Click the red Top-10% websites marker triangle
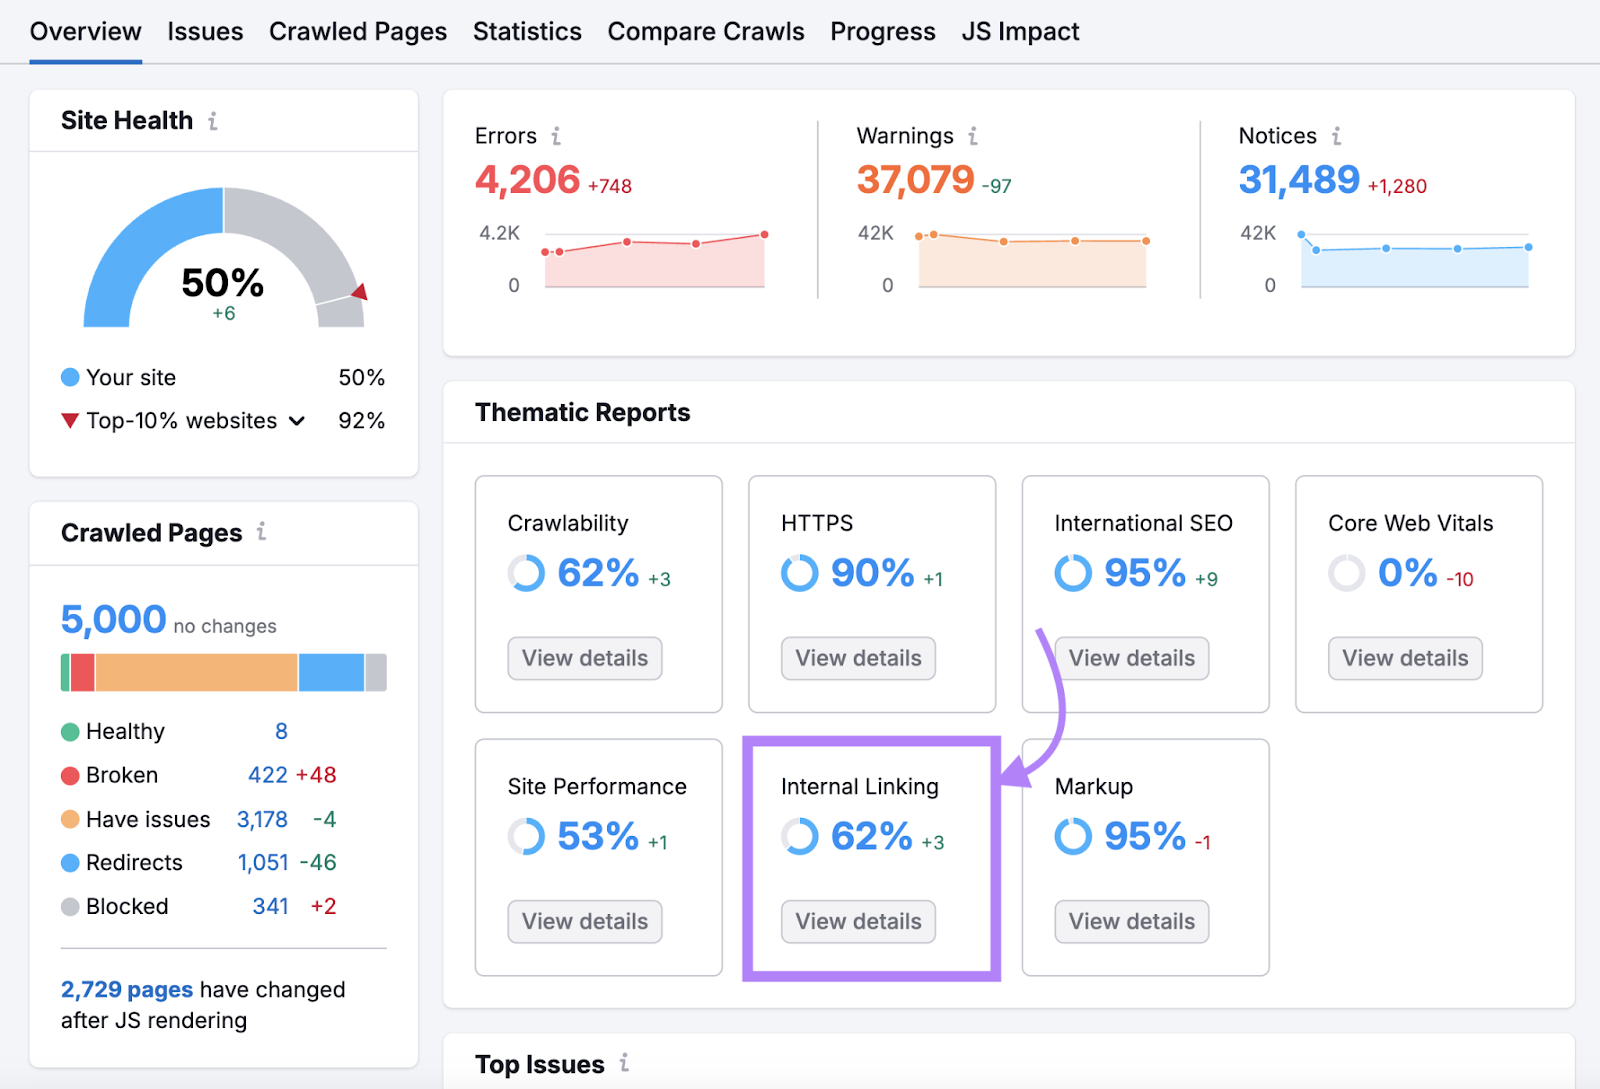This screenshot has height=1089, width=1600. (x=70, y=421)
